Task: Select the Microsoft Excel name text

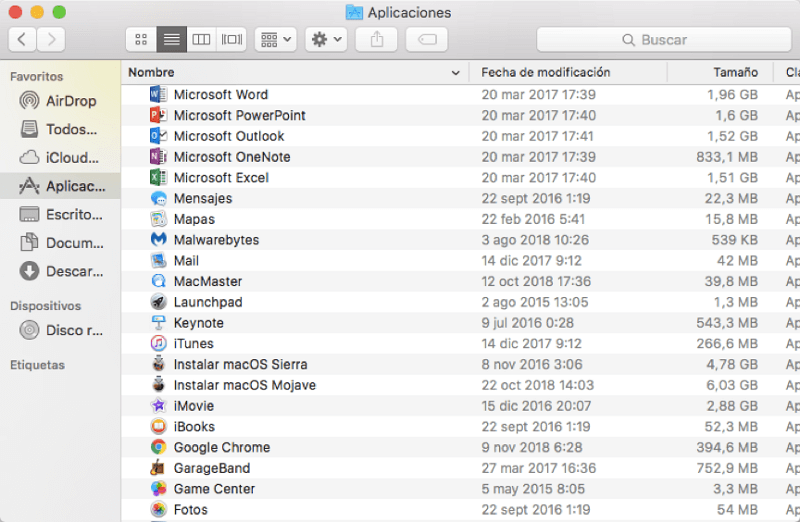Action: (221, 178)
